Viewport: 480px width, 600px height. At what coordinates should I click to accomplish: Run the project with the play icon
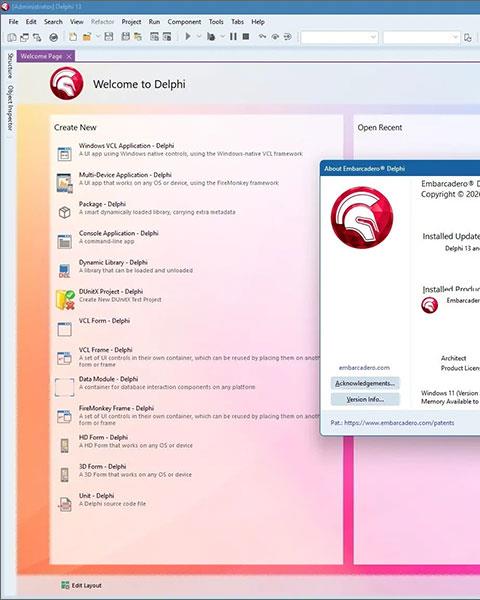[188, 36]
